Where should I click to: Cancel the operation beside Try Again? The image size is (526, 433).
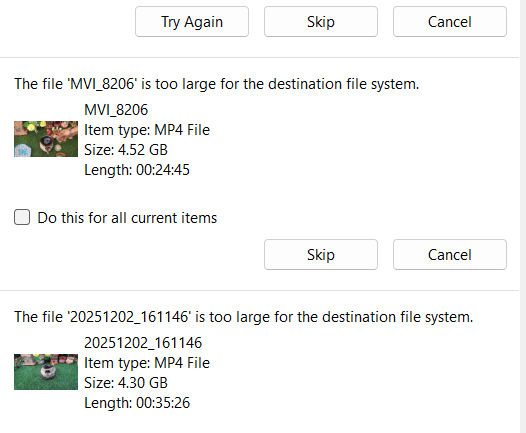pyautogui.click(x=450, y=22)
